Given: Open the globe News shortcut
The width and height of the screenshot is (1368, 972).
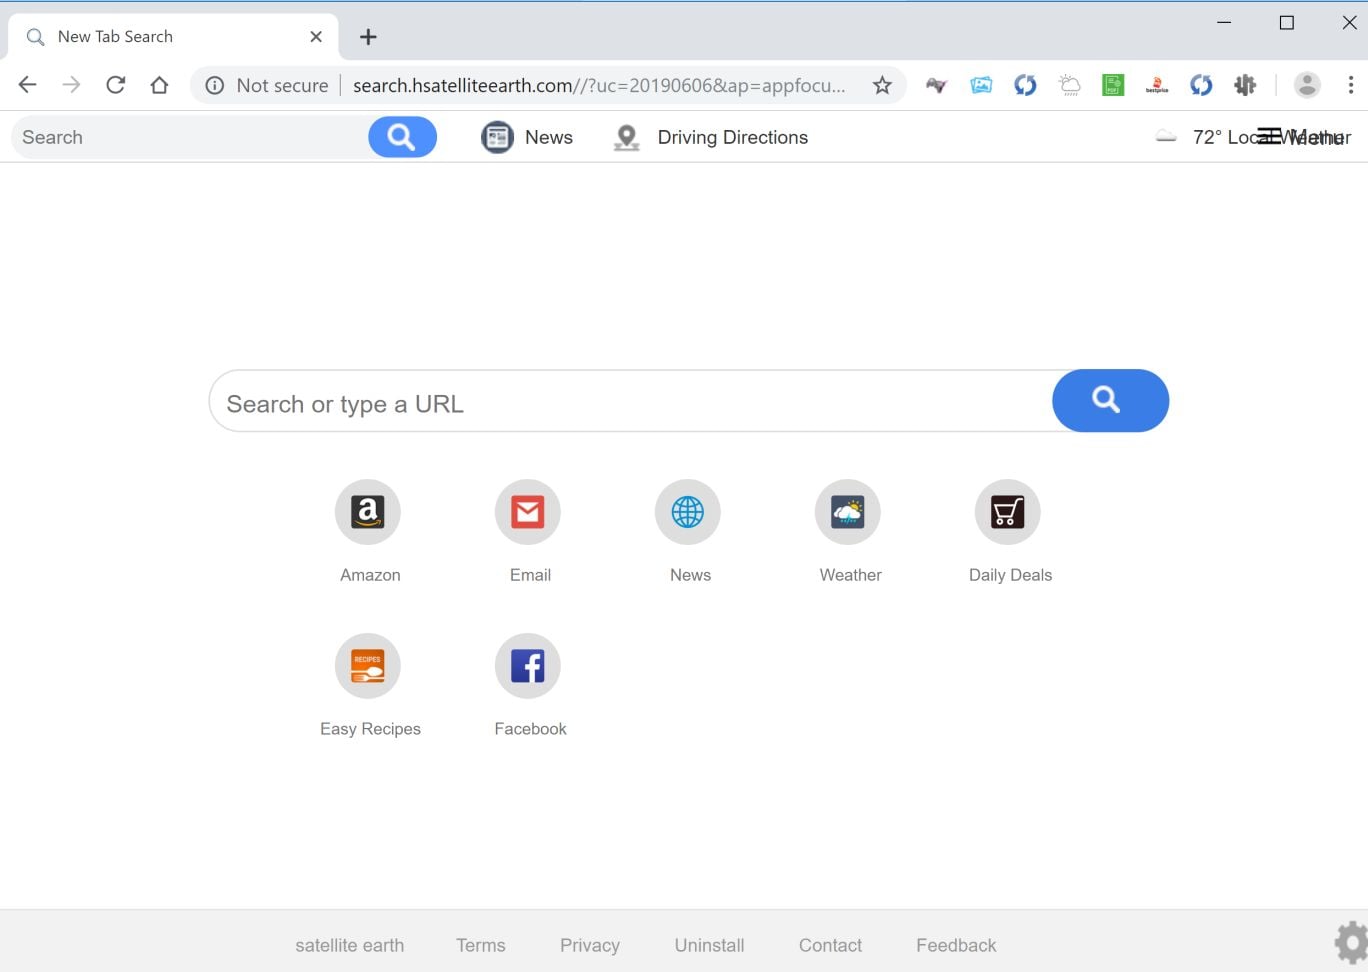Looking at the screenshot, I should coord(688,512).
